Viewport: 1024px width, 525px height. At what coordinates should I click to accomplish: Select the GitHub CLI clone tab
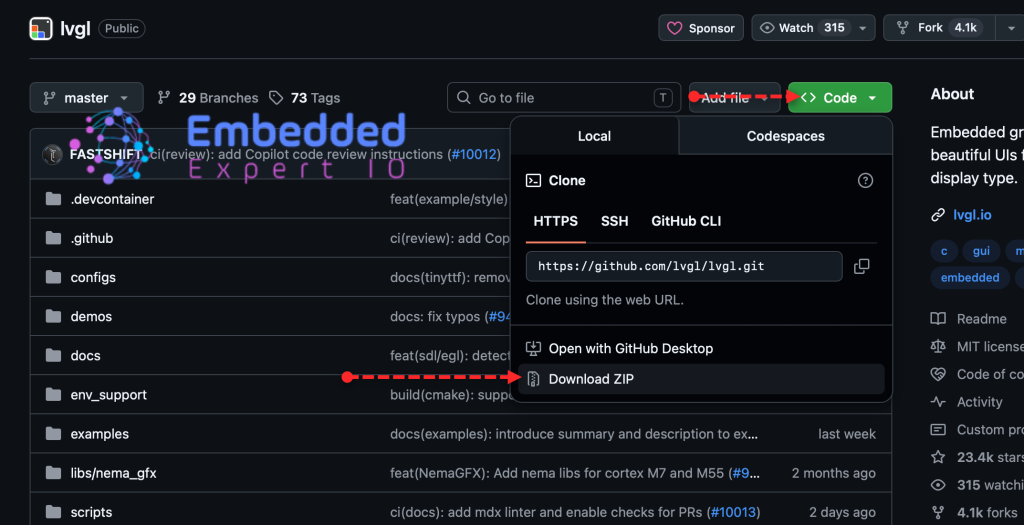click(686, 221)
